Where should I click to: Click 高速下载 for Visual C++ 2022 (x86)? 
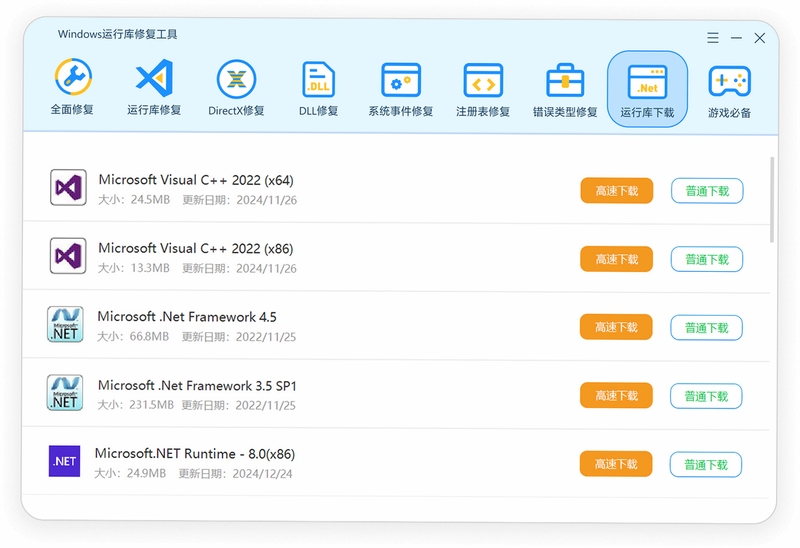point(616,259)
